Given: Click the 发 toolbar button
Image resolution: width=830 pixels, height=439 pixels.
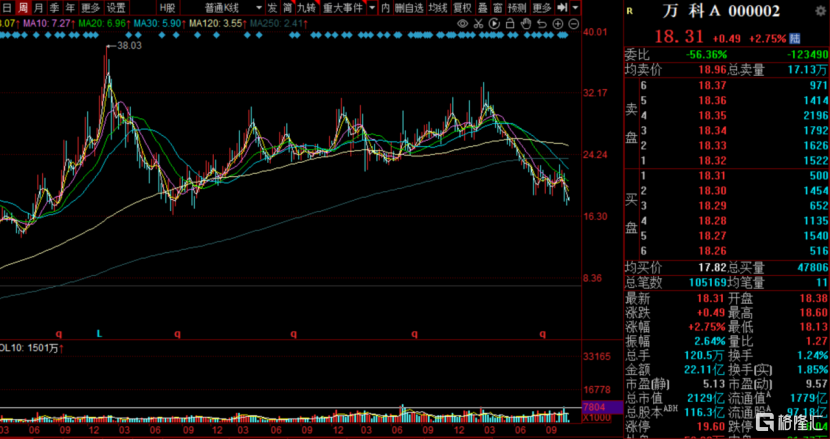Looking at the screenshot, I should [272, 7].
